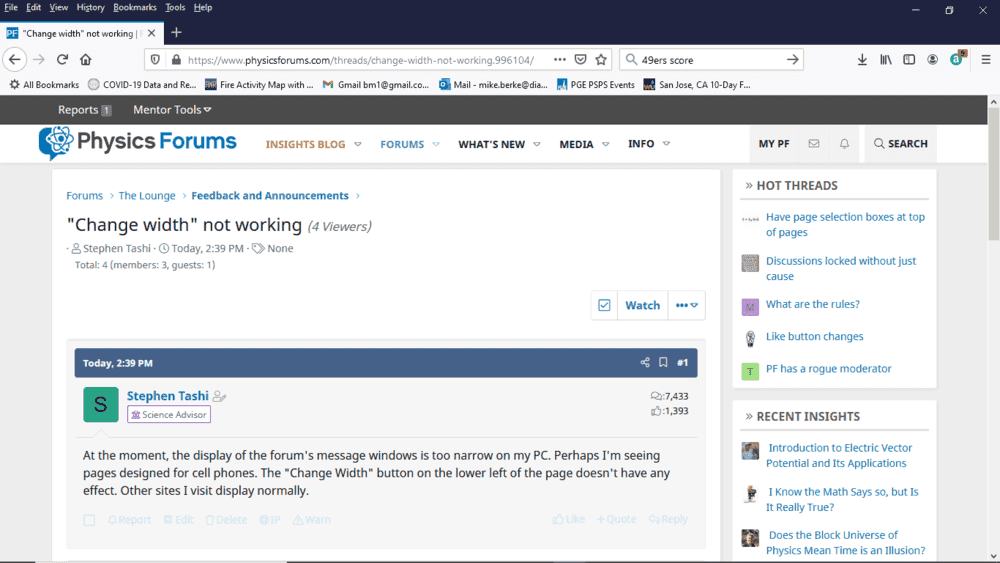Tick the post selection checkbox beside Report
The width and height of the screenshot is (1000, 563).
pyautogui.click(x=89, y=520)
